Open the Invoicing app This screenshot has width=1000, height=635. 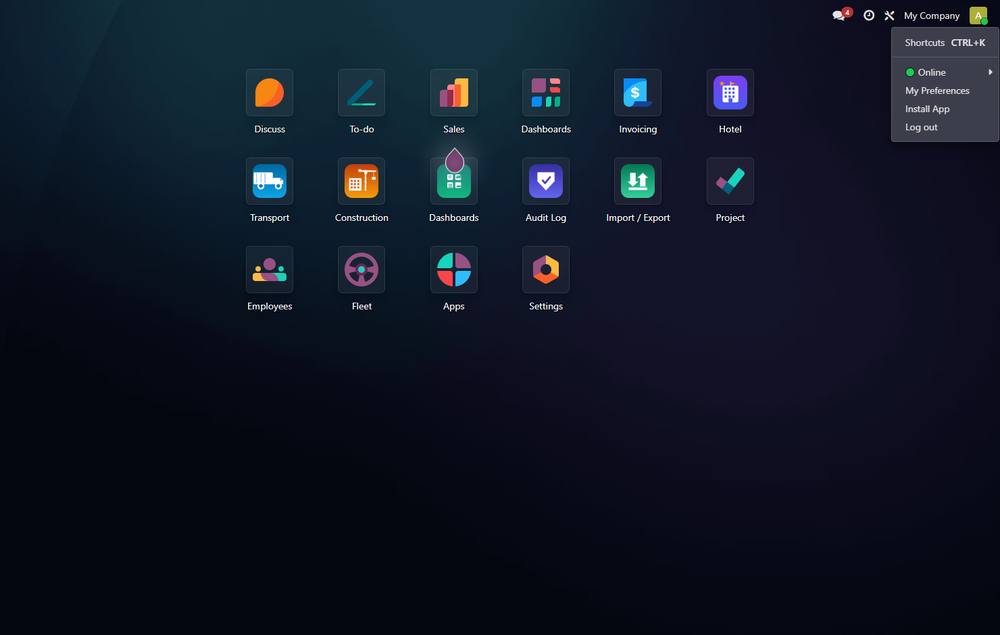tap(638, 93)
